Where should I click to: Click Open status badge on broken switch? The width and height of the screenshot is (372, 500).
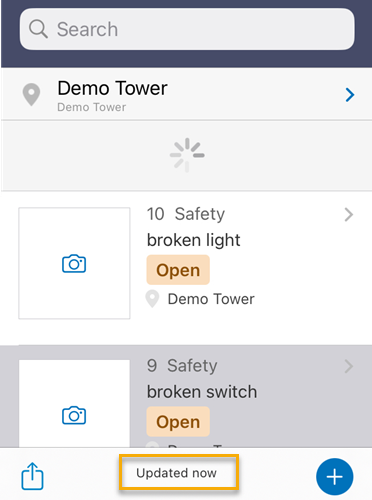coord(178,422)
